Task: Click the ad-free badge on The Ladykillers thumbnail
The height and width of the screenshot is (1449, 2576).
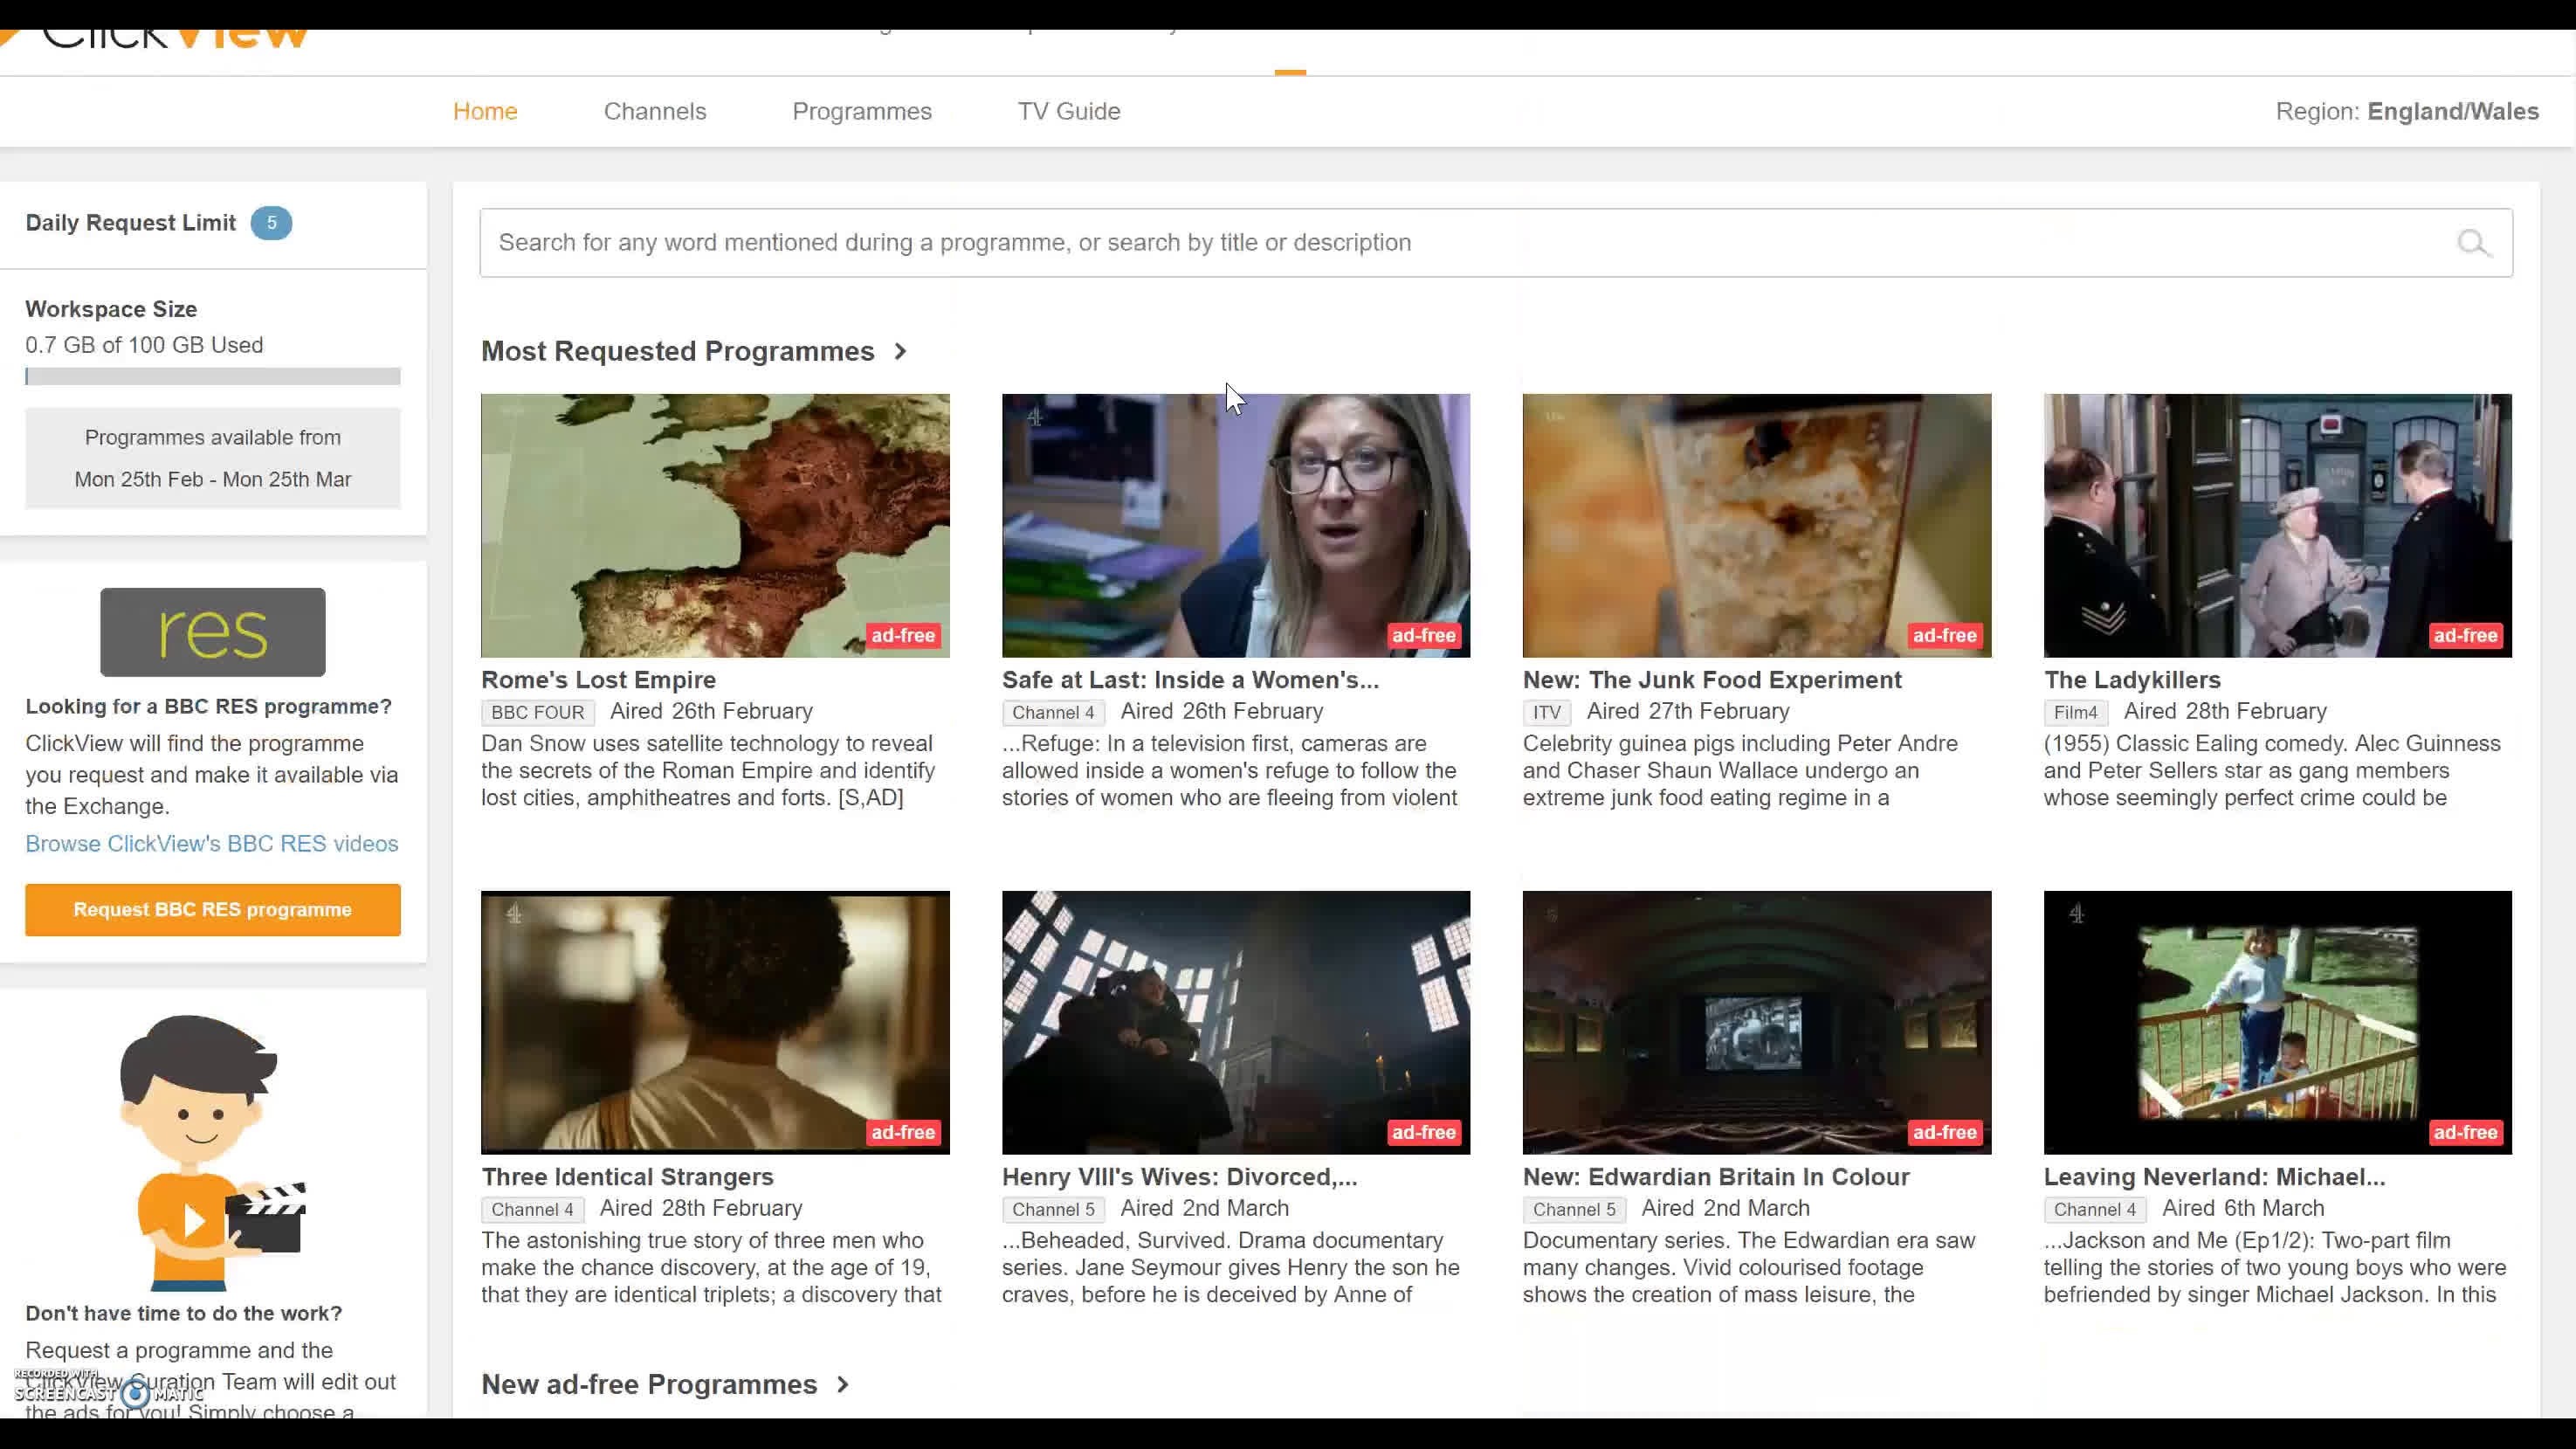Action: click(x=2465, y=636)
